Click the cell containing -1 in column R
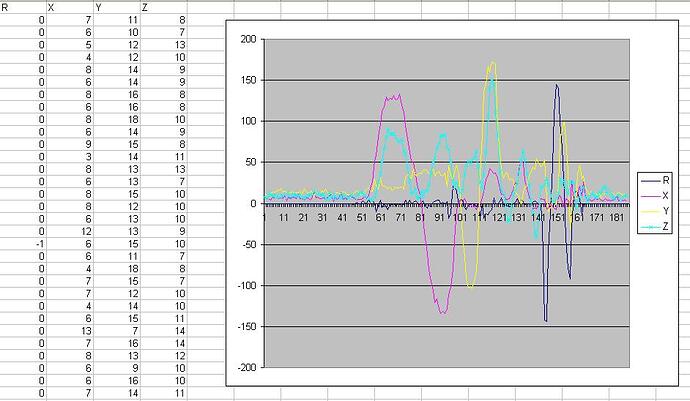The width and height of the screenshot is (690, 401). tap(23, 244)
